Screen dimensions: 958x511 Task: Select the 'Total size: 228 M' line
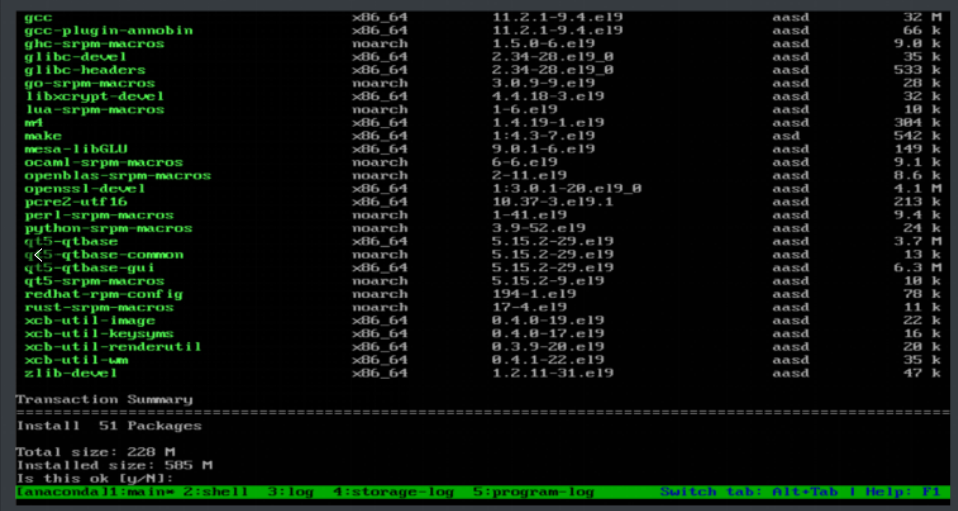click(x=96, y=452)
